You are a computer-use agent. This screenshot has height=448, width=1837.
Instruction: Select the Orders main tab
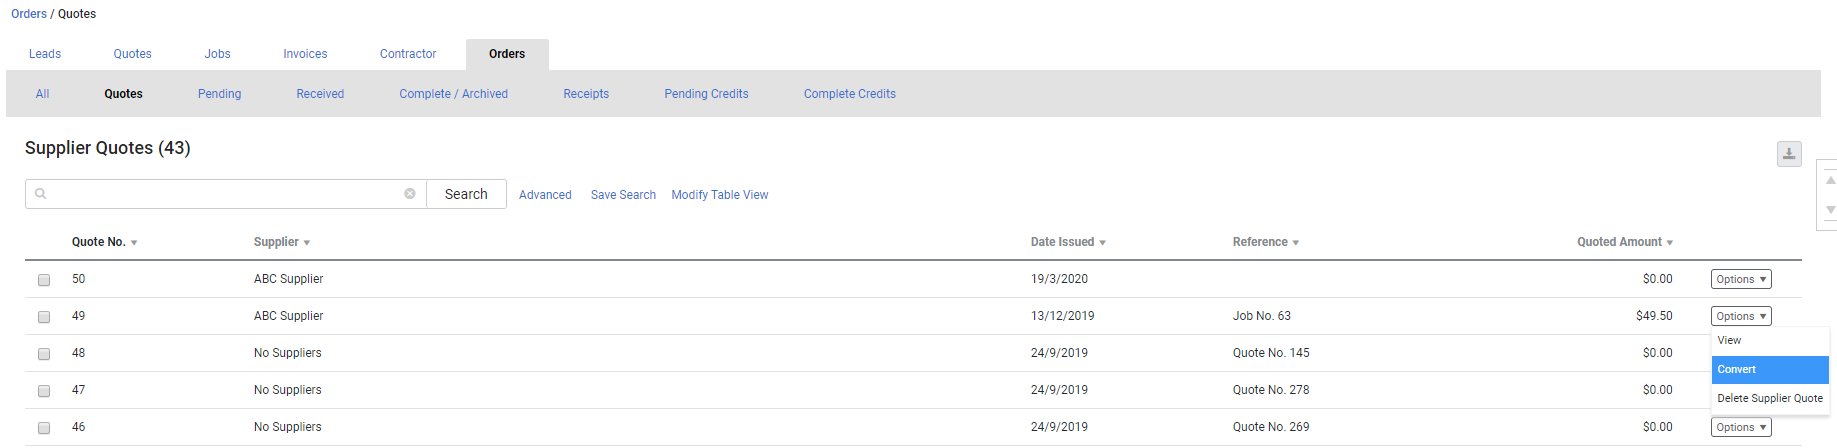pos(507,54)
